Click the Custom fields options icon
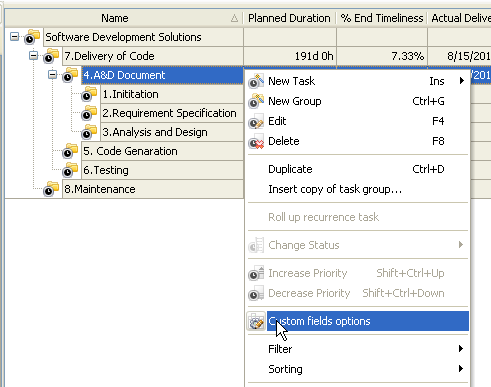Image resolution: width=491 pixels, height=387 pixels. click(x=256, y=321)
